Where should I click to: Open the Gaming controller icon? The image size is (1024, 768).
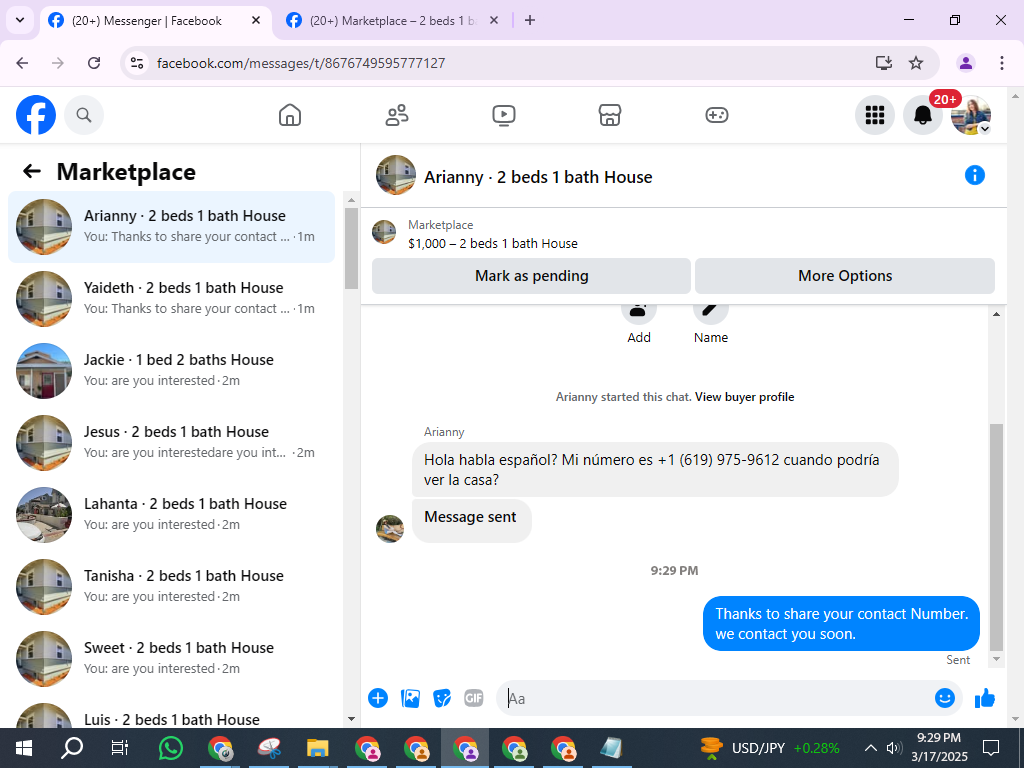(x=717, y=115)
